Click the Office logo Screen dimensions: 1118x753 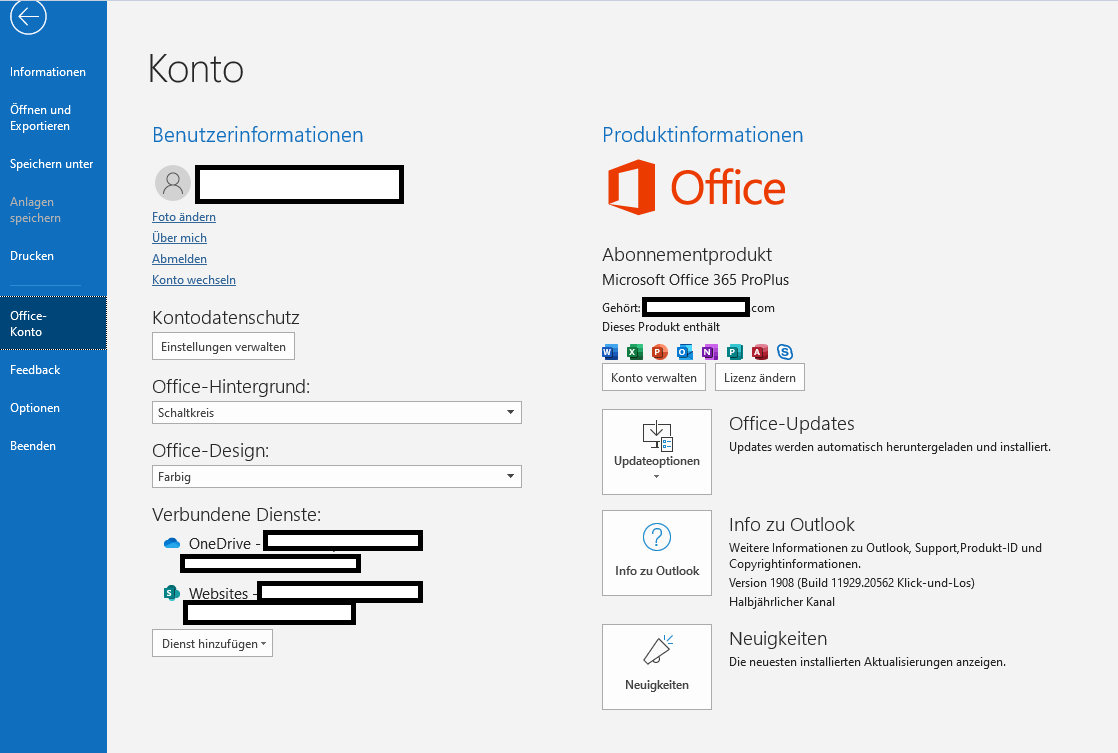click(696, 188)
